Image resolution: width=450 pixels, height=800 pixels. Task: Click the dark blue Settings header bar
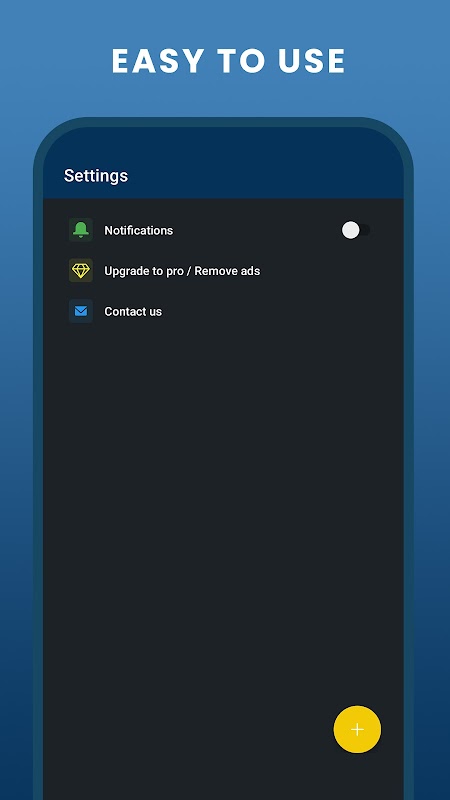(x=223, y=163)
